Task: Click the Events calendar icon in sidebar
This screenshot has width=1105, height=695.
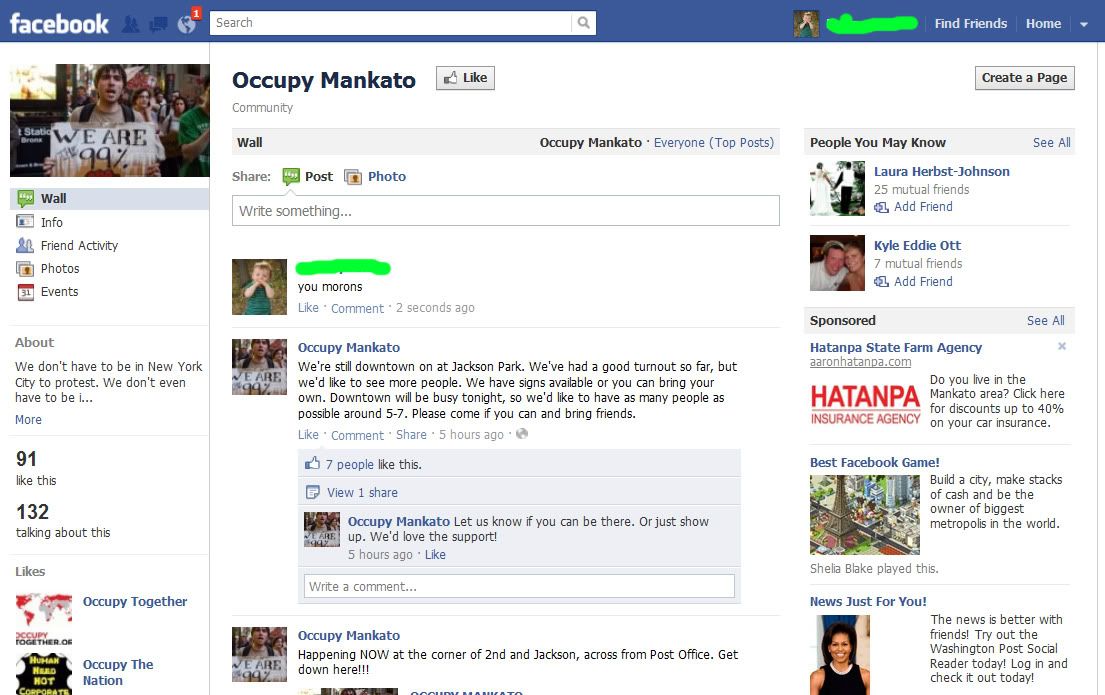Action: coord(25,292)
